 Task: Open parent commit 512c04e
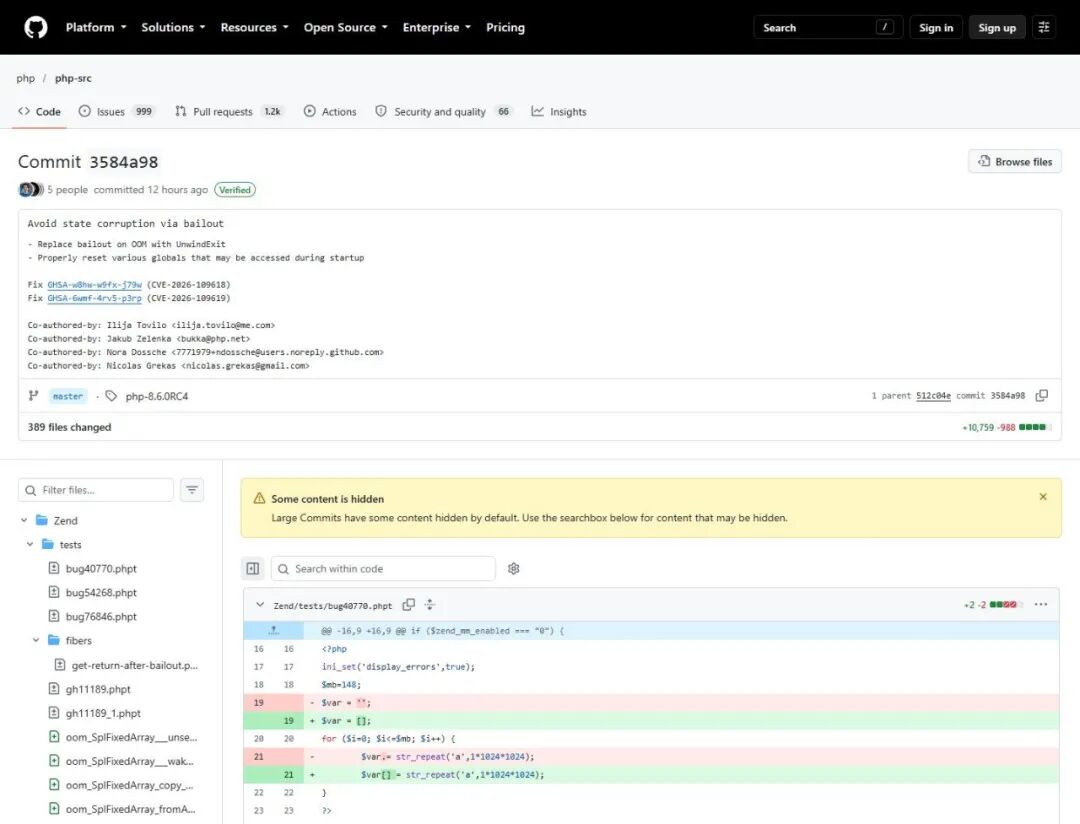933,395
